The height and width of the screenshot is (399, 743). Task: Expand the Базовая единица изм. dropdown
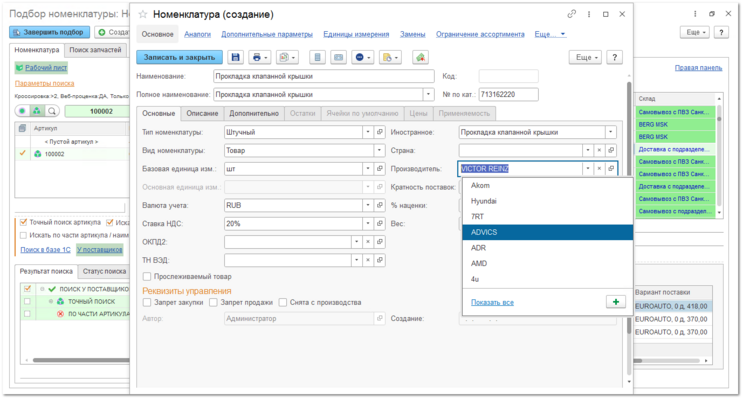(368, 169)
